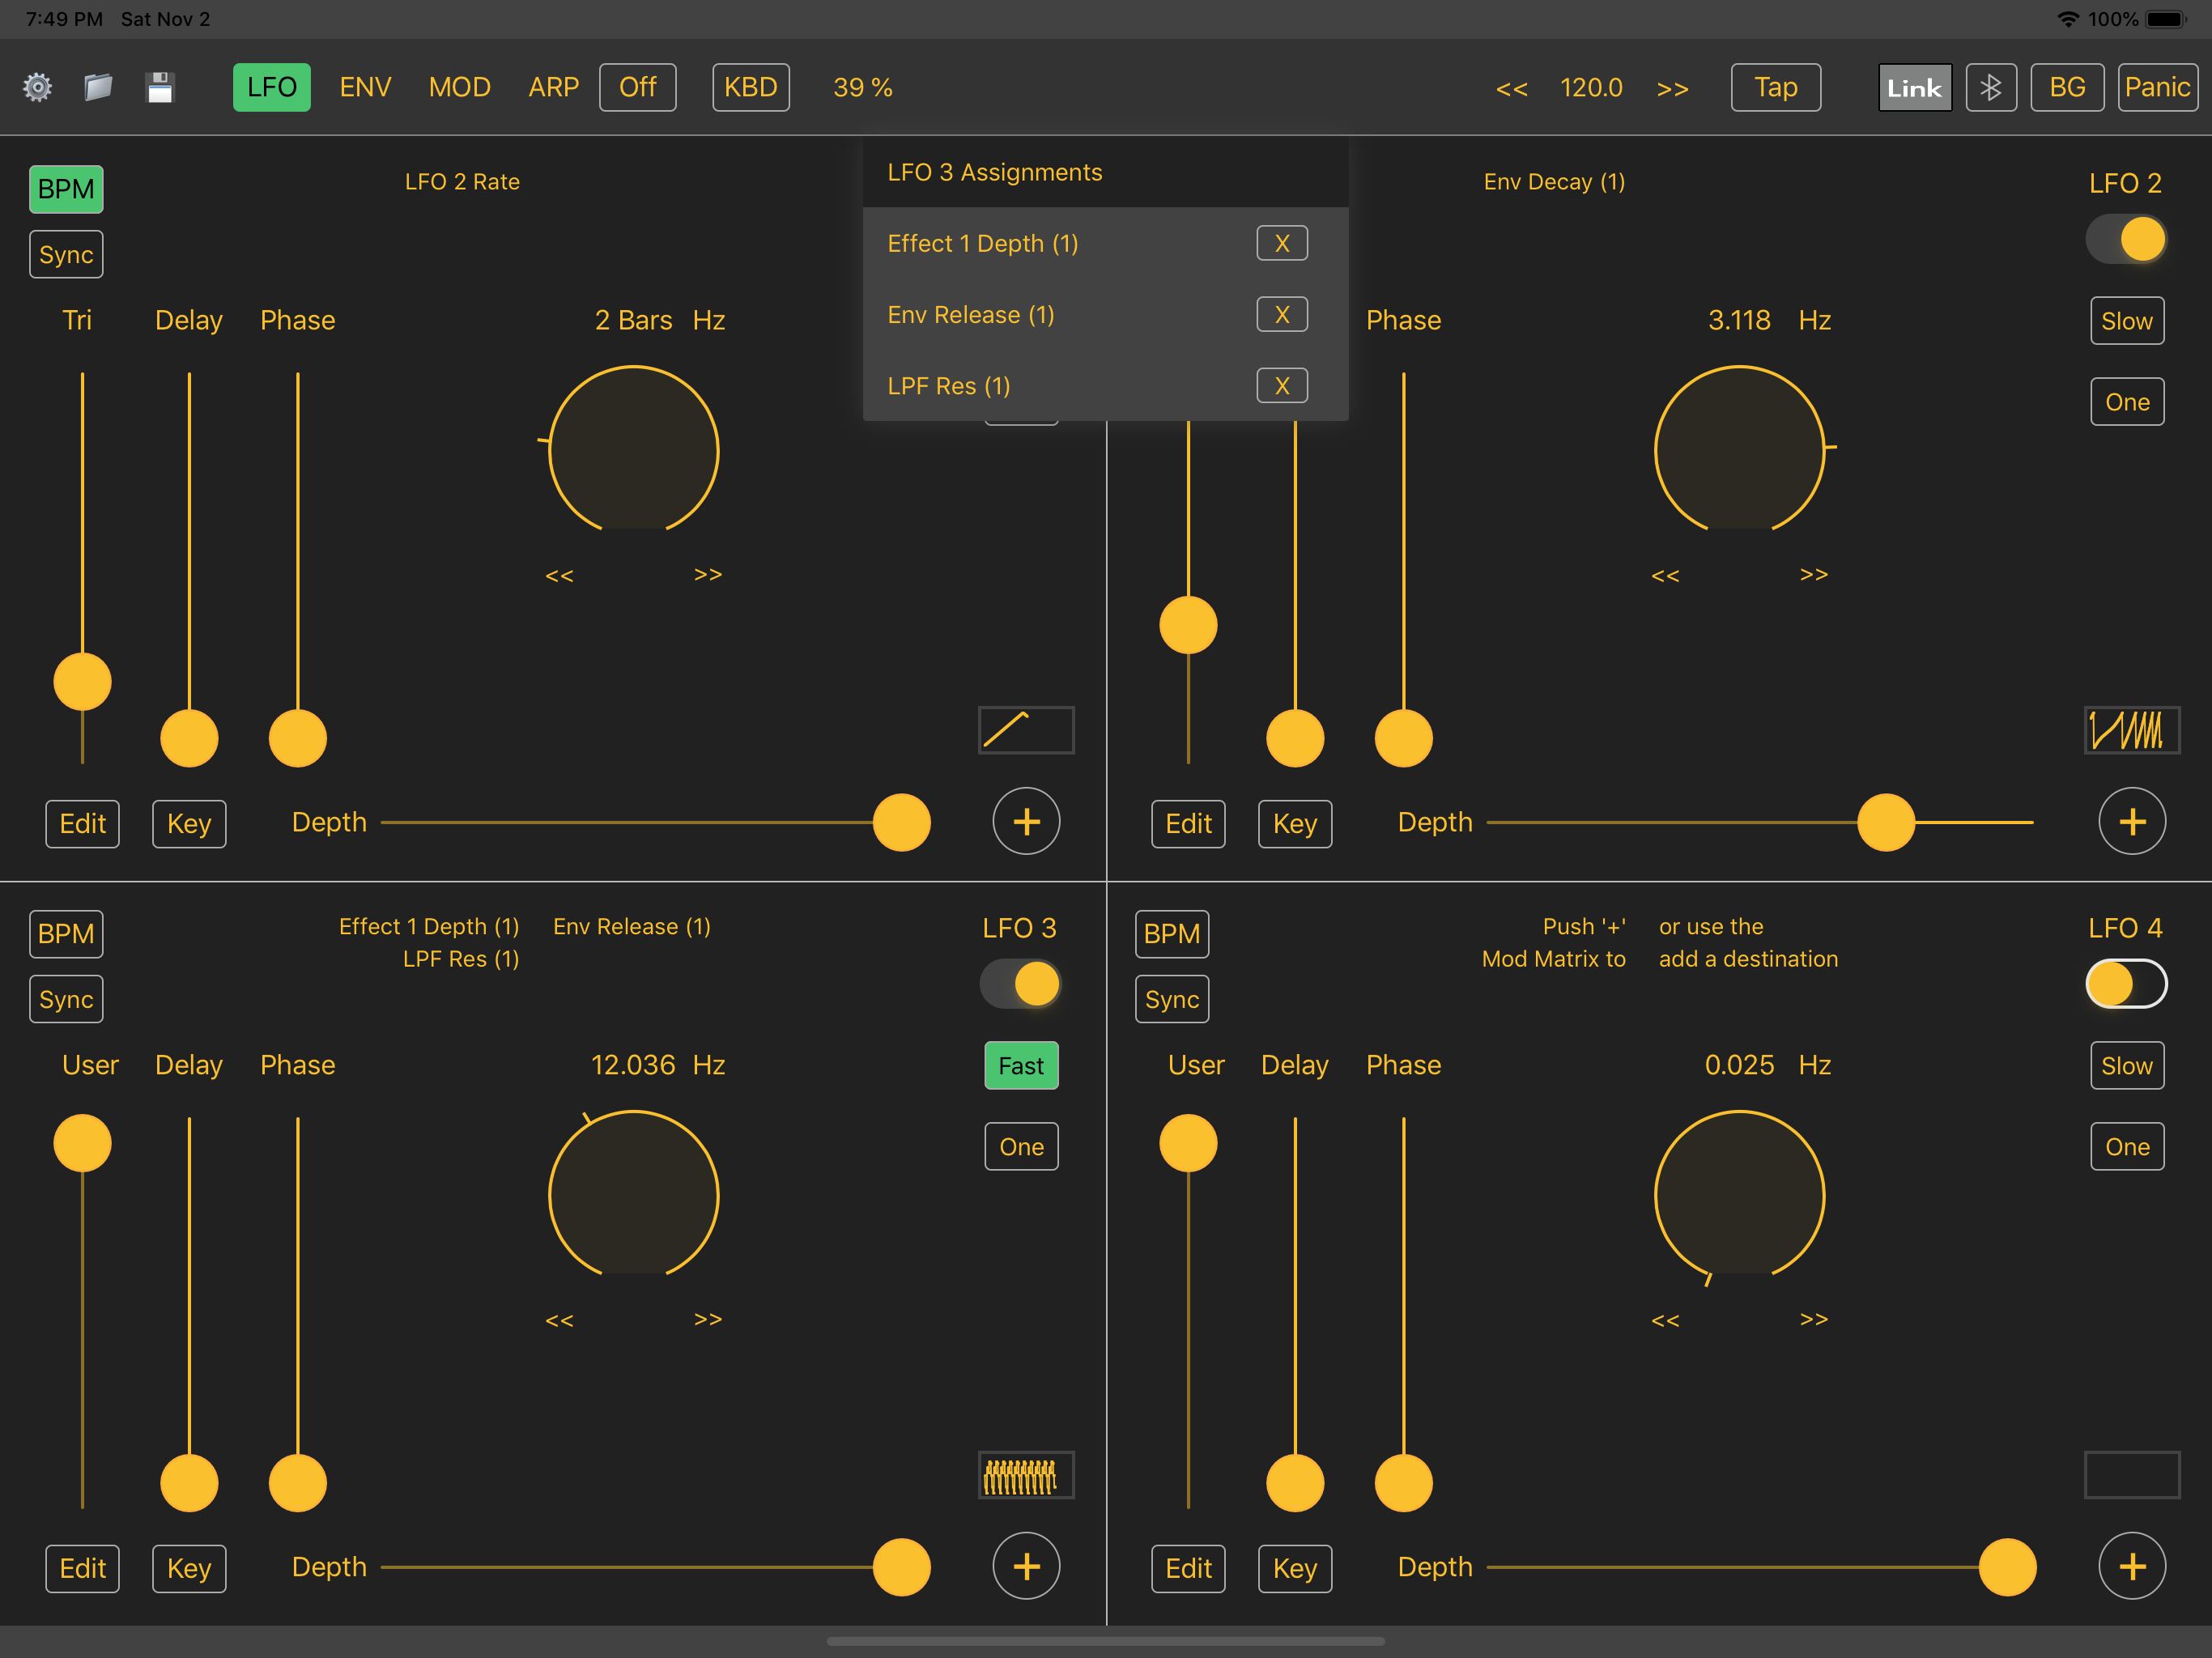
Task: Toggle the LFO 4 on/off switch
Action: point(2125,984)
